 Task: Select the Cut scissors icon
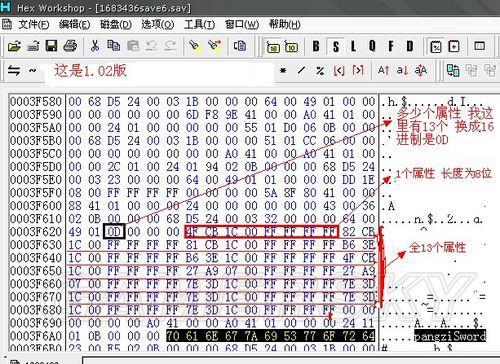point(95,46)
